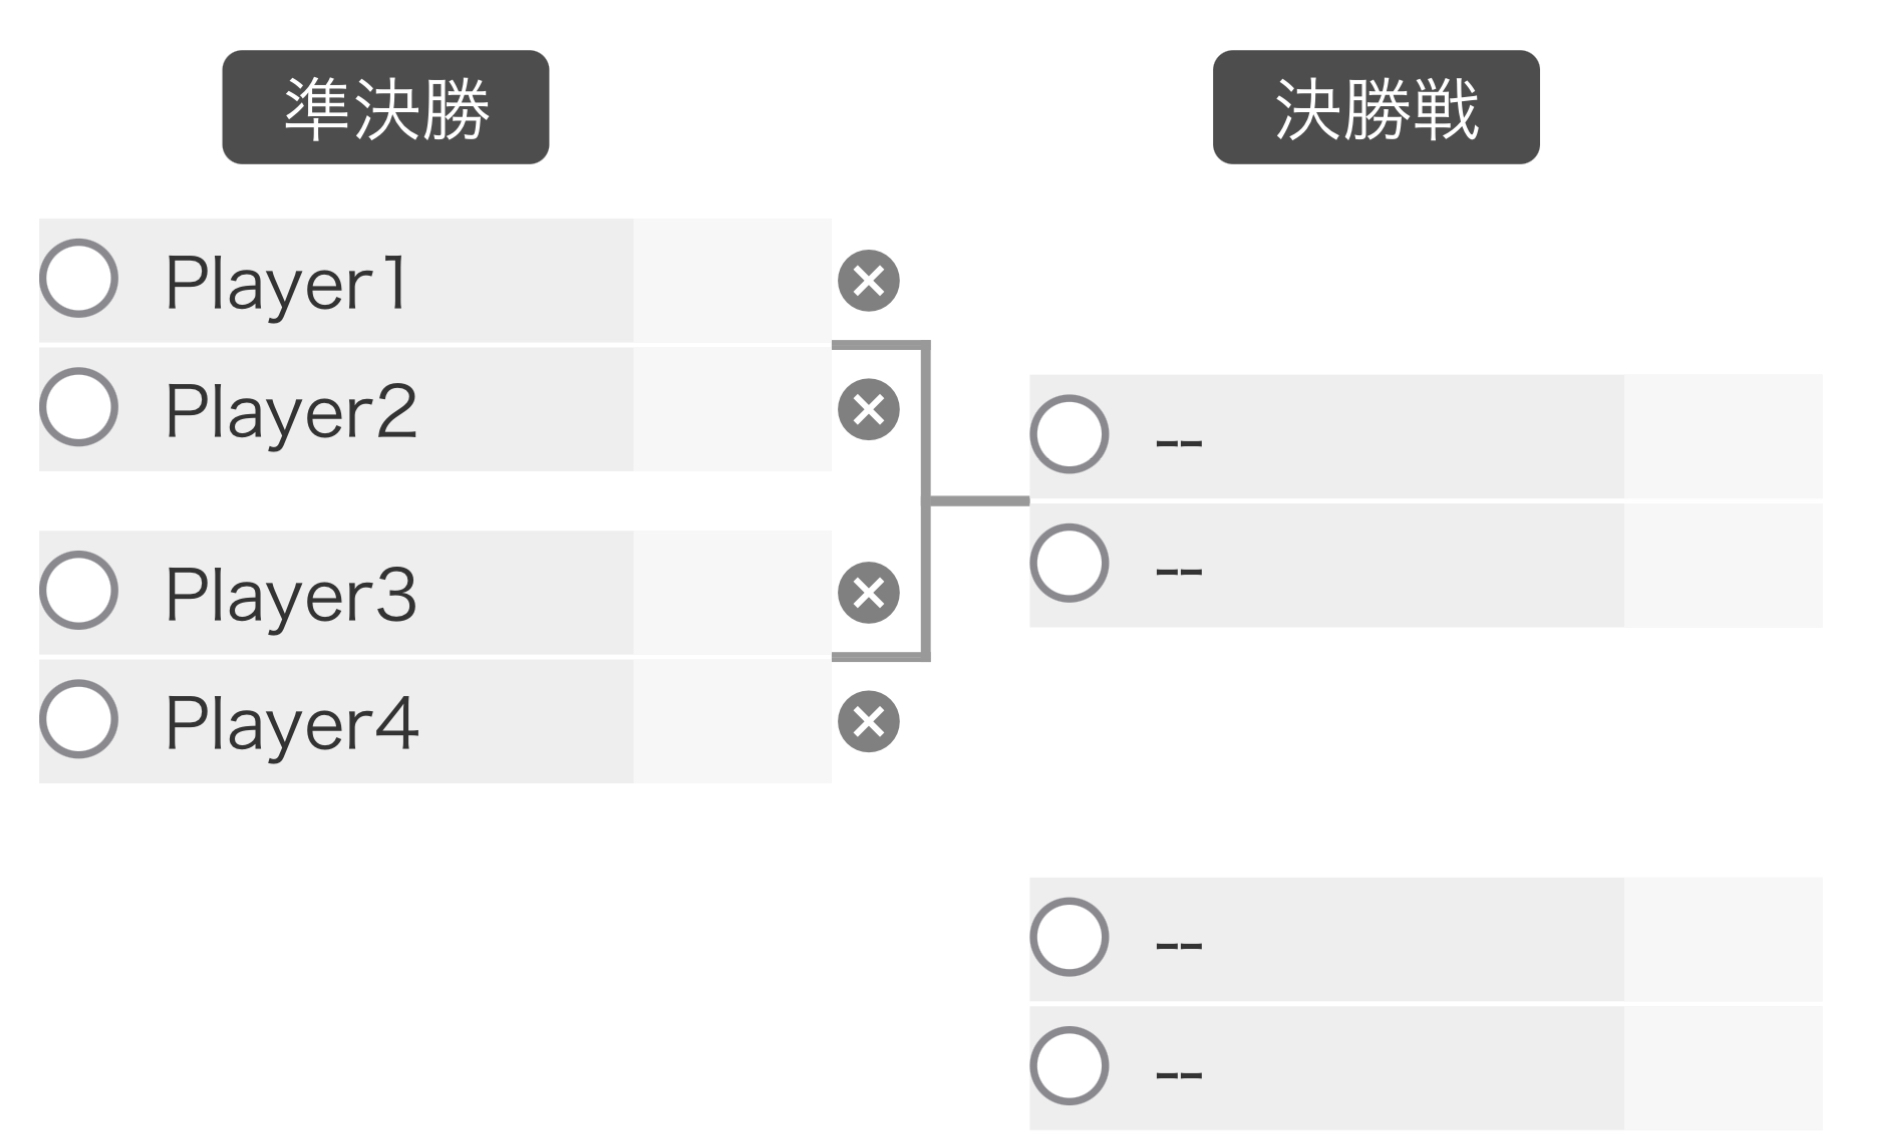Select second finalist circle in 決勝戦
The image size is (1878, 1146).
pyautogui.click(x=1070, y=563)
